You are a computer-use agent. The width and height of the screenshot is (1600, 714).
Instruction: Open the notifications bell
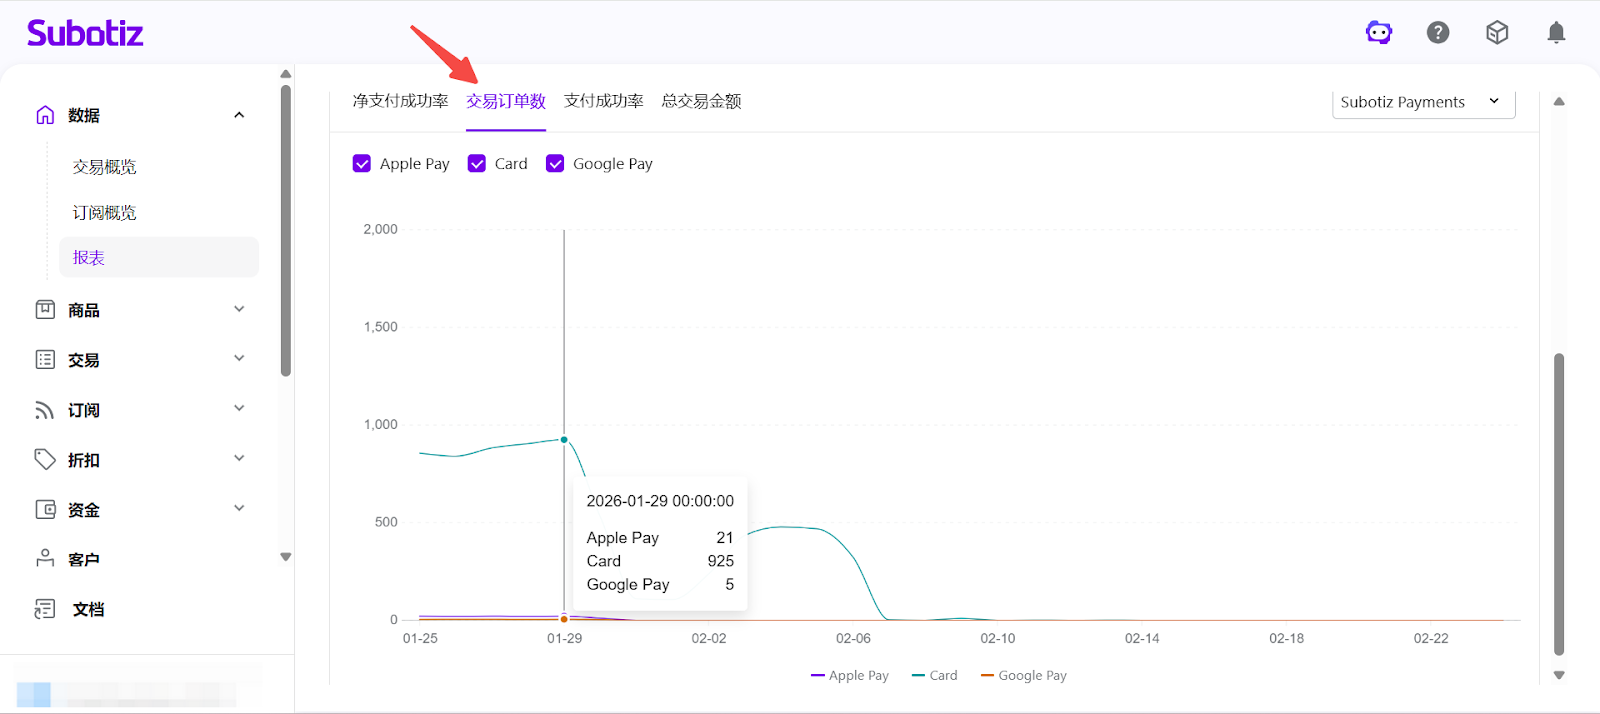tap(1556, 33)
